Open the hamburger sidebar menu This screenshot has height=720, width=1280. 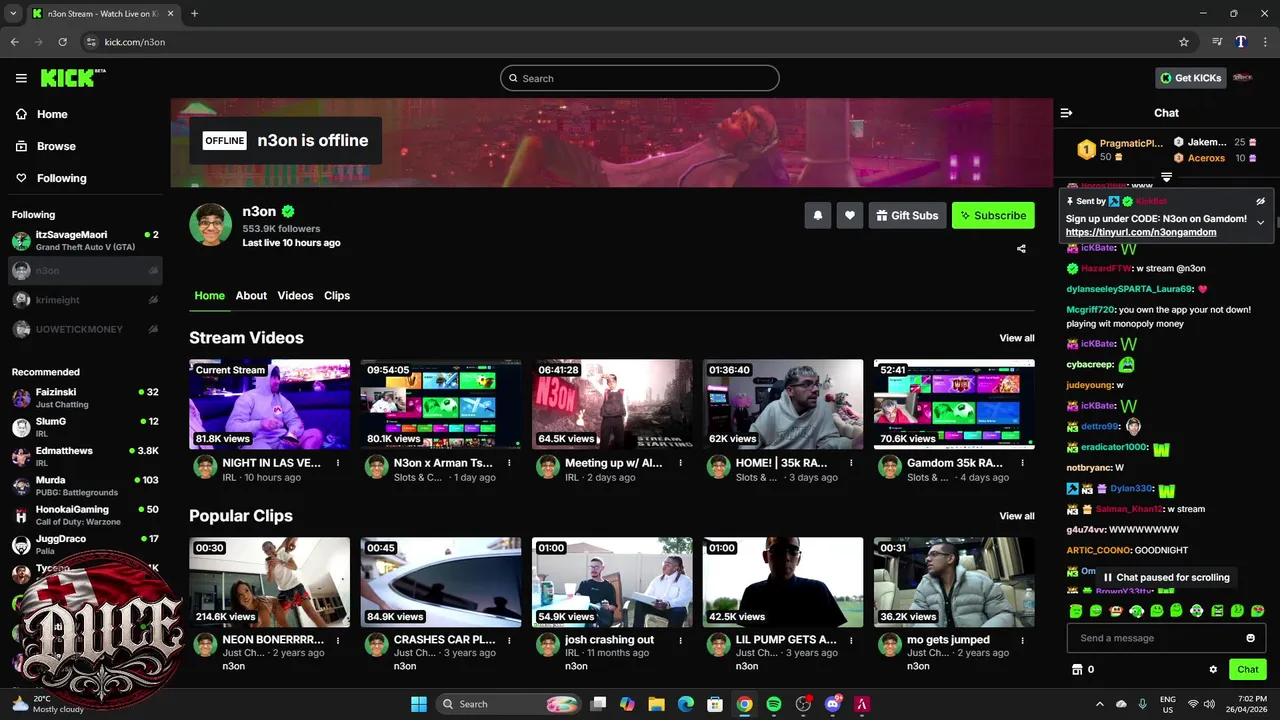(21, 78)
